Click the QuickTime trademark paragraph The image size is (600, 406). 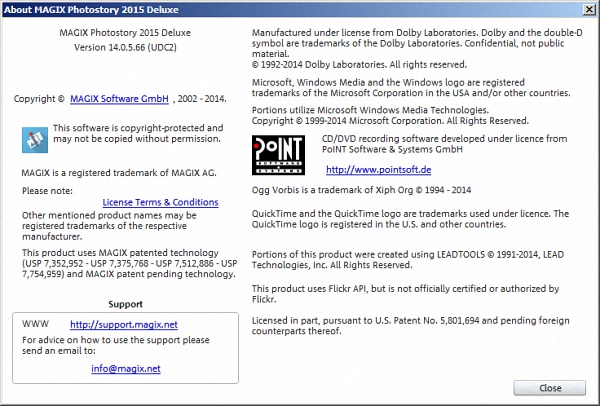(410, 219)
